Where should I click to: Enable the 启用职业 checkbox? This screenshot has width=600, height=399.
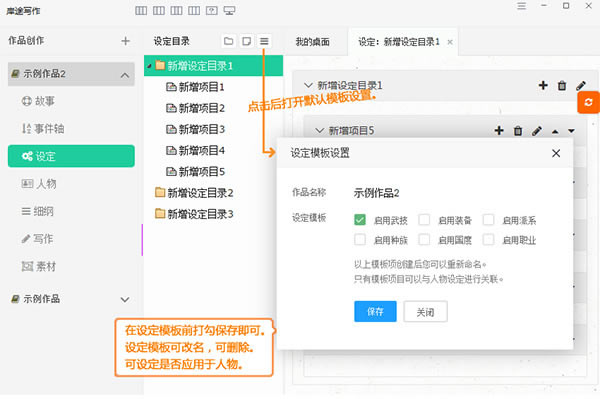coord(488,240)
